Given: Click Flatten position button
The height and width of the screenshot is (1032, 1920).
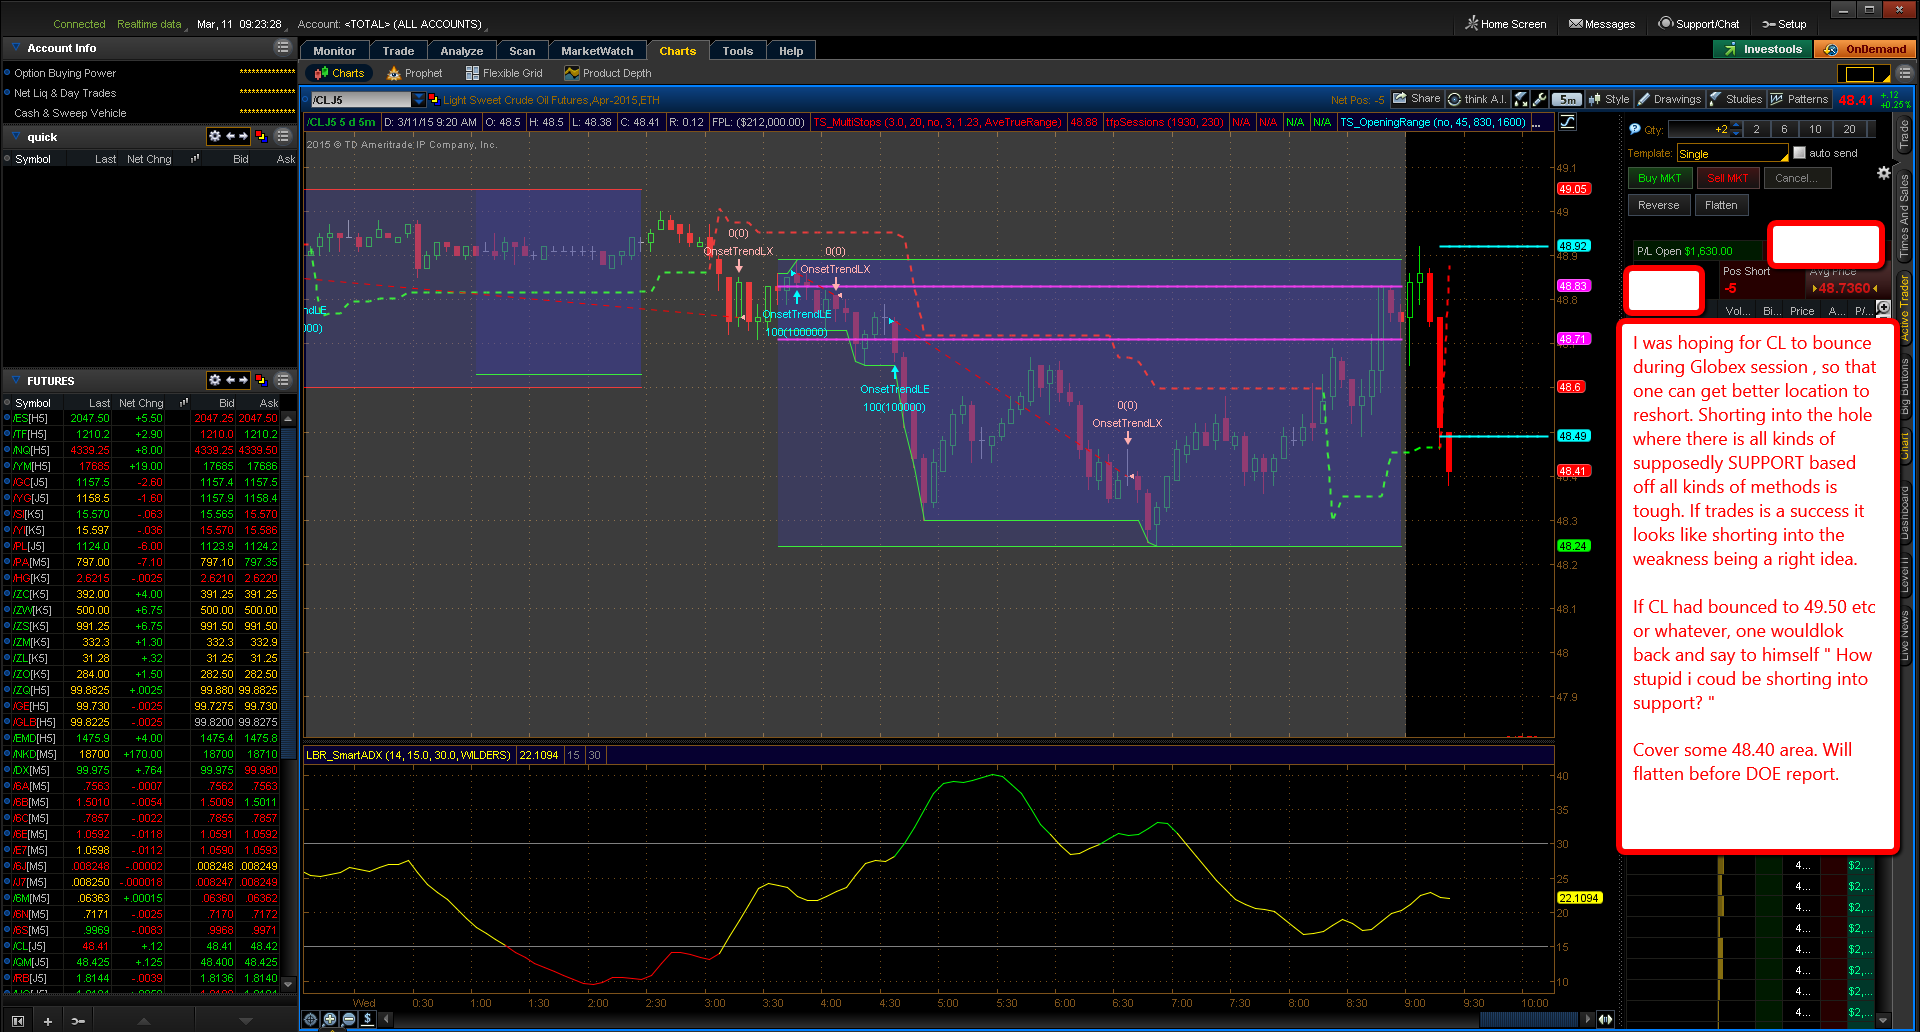Looking at the screenshot, I should 1721,205.
